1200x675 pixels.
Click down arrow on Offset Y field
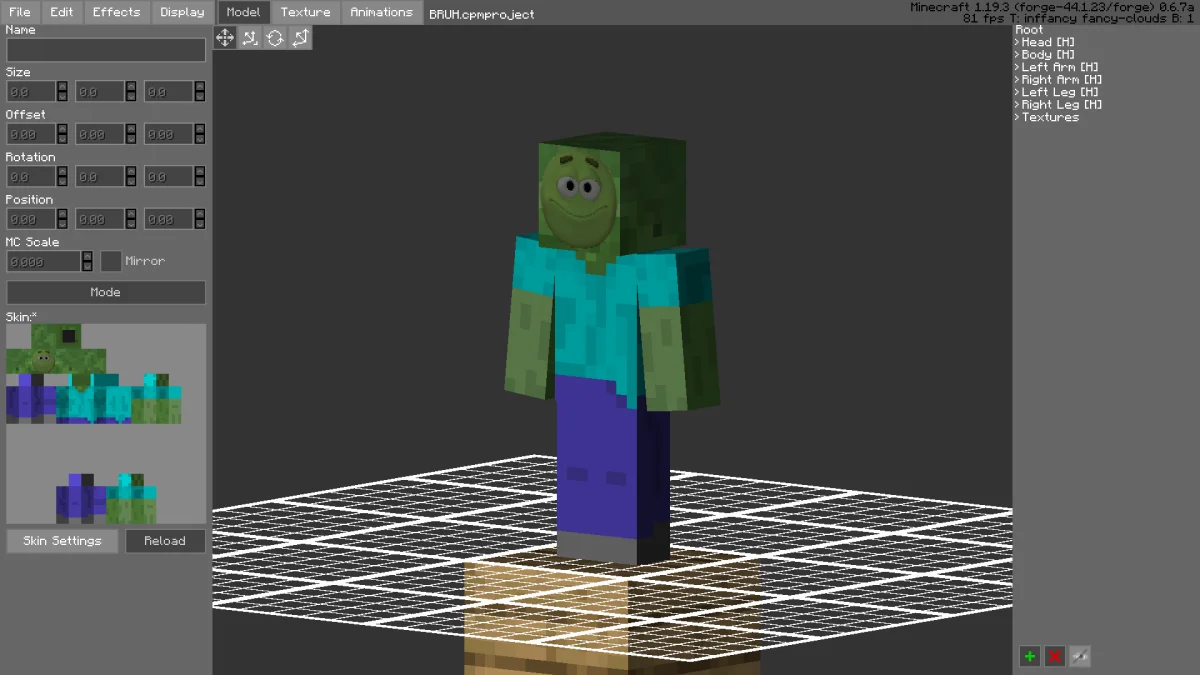pos(131,140)
